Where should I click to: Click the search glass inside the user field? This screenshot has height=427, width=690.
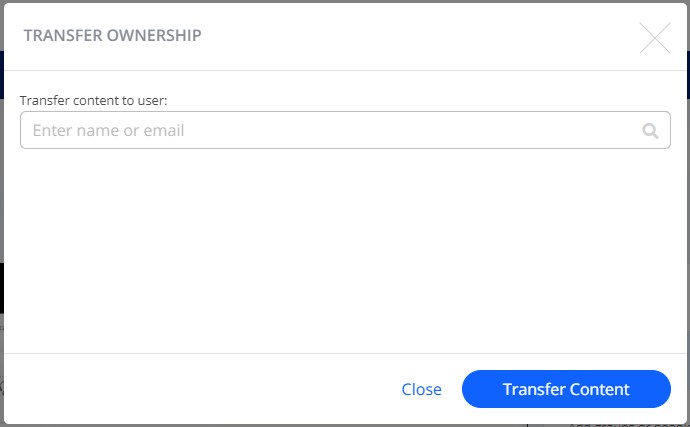pyautogui.click(x=650, y=131)
